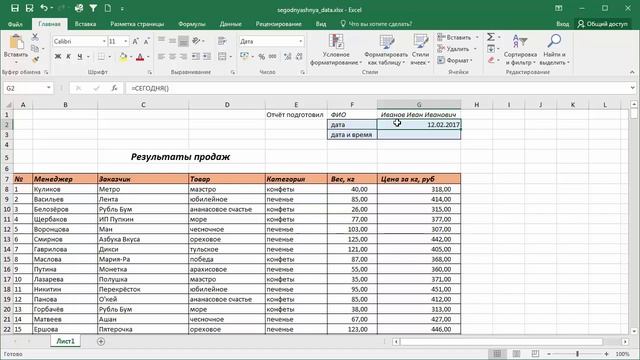Switch to the Формулы tab
The height and width of the screenshot is (360, 640).
tap(192, 24)
